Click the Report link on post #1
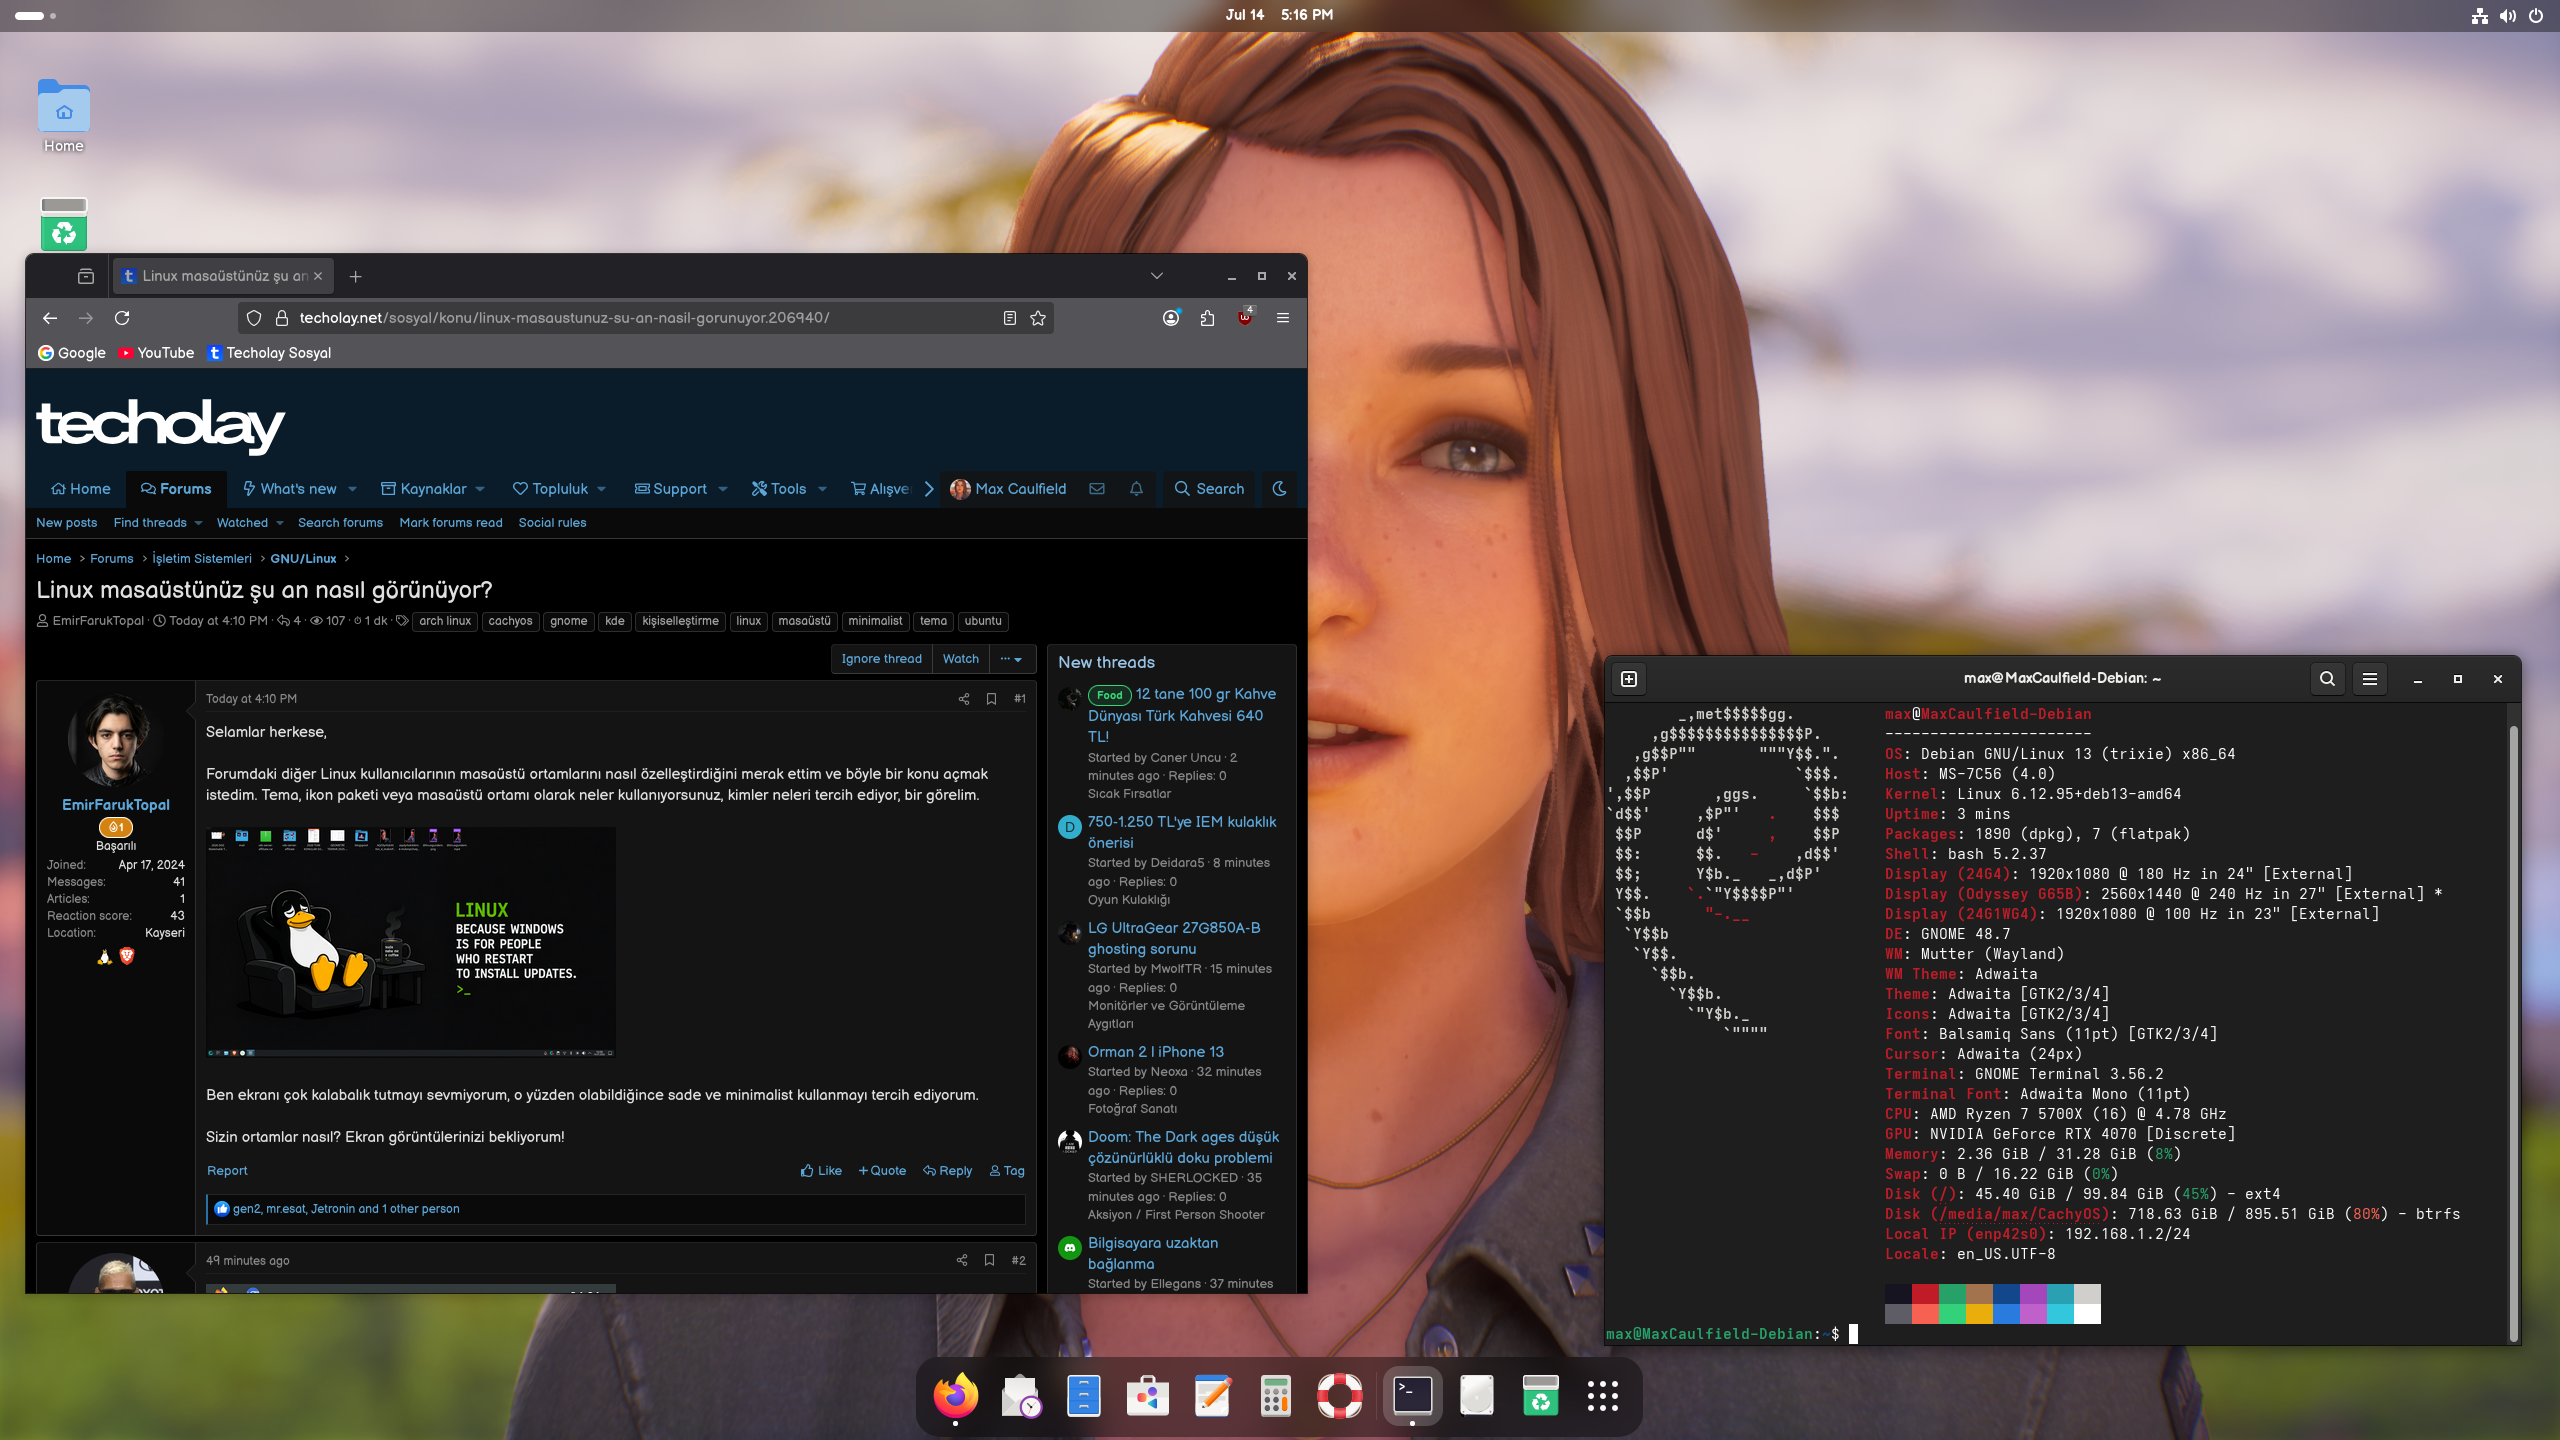Image resolution: width=2560 pixels, height=1440 pixels. (x=227, y=1170)
